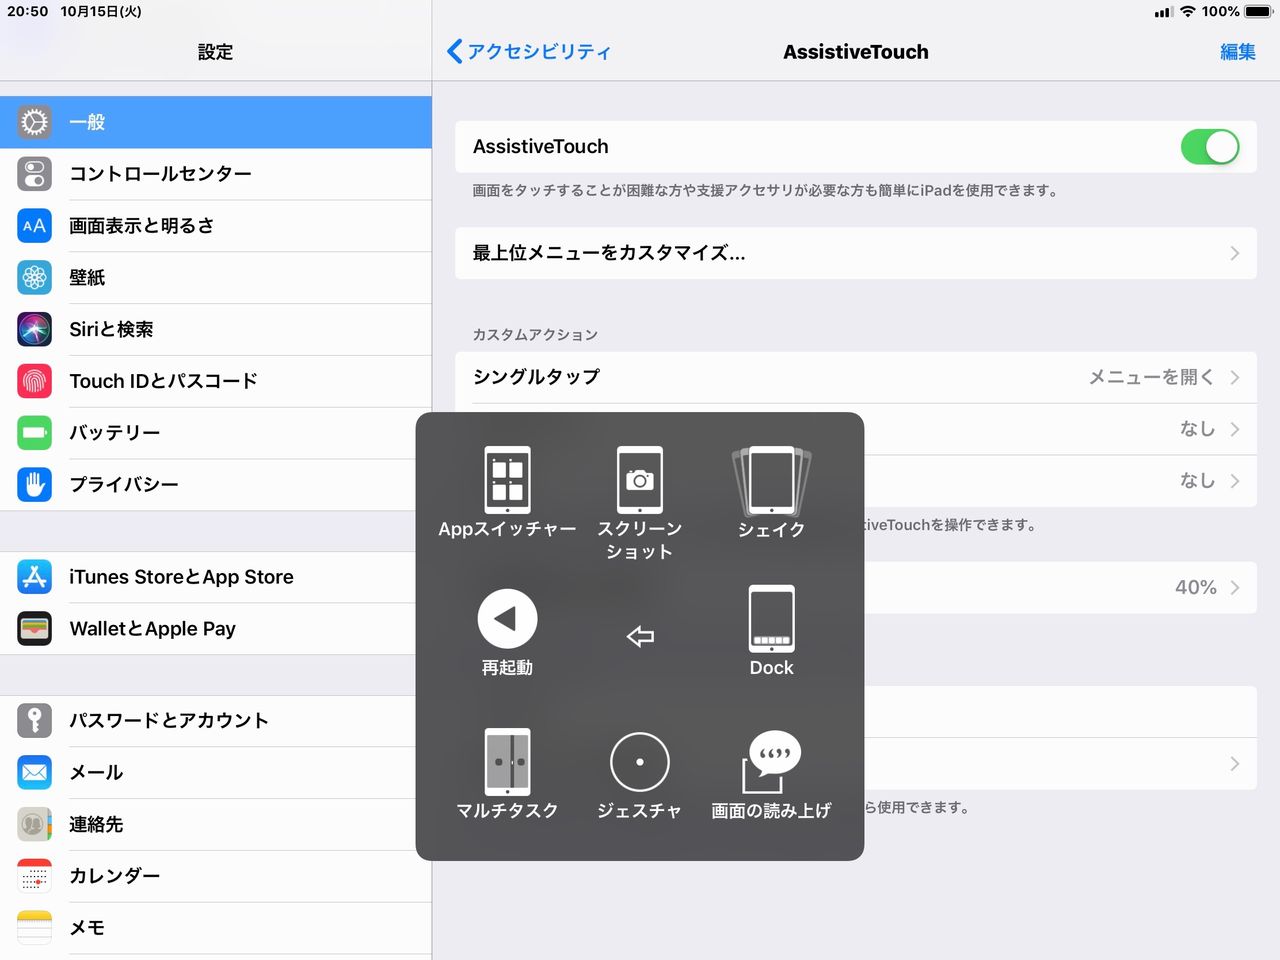Open 連絡先 contacts settings icon
Image resolution: width=1280 pixels, height=960 pixels.
click(35, 824)
